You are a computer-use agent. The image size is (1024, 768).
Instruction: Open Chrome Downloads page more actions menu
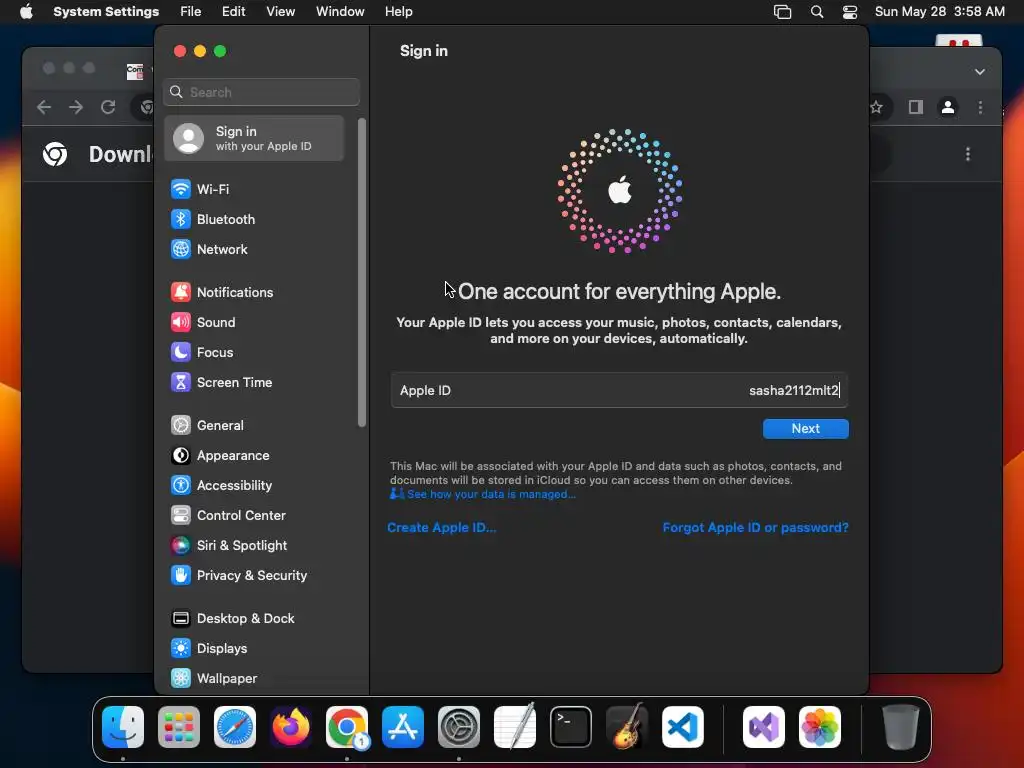(968, 154)
